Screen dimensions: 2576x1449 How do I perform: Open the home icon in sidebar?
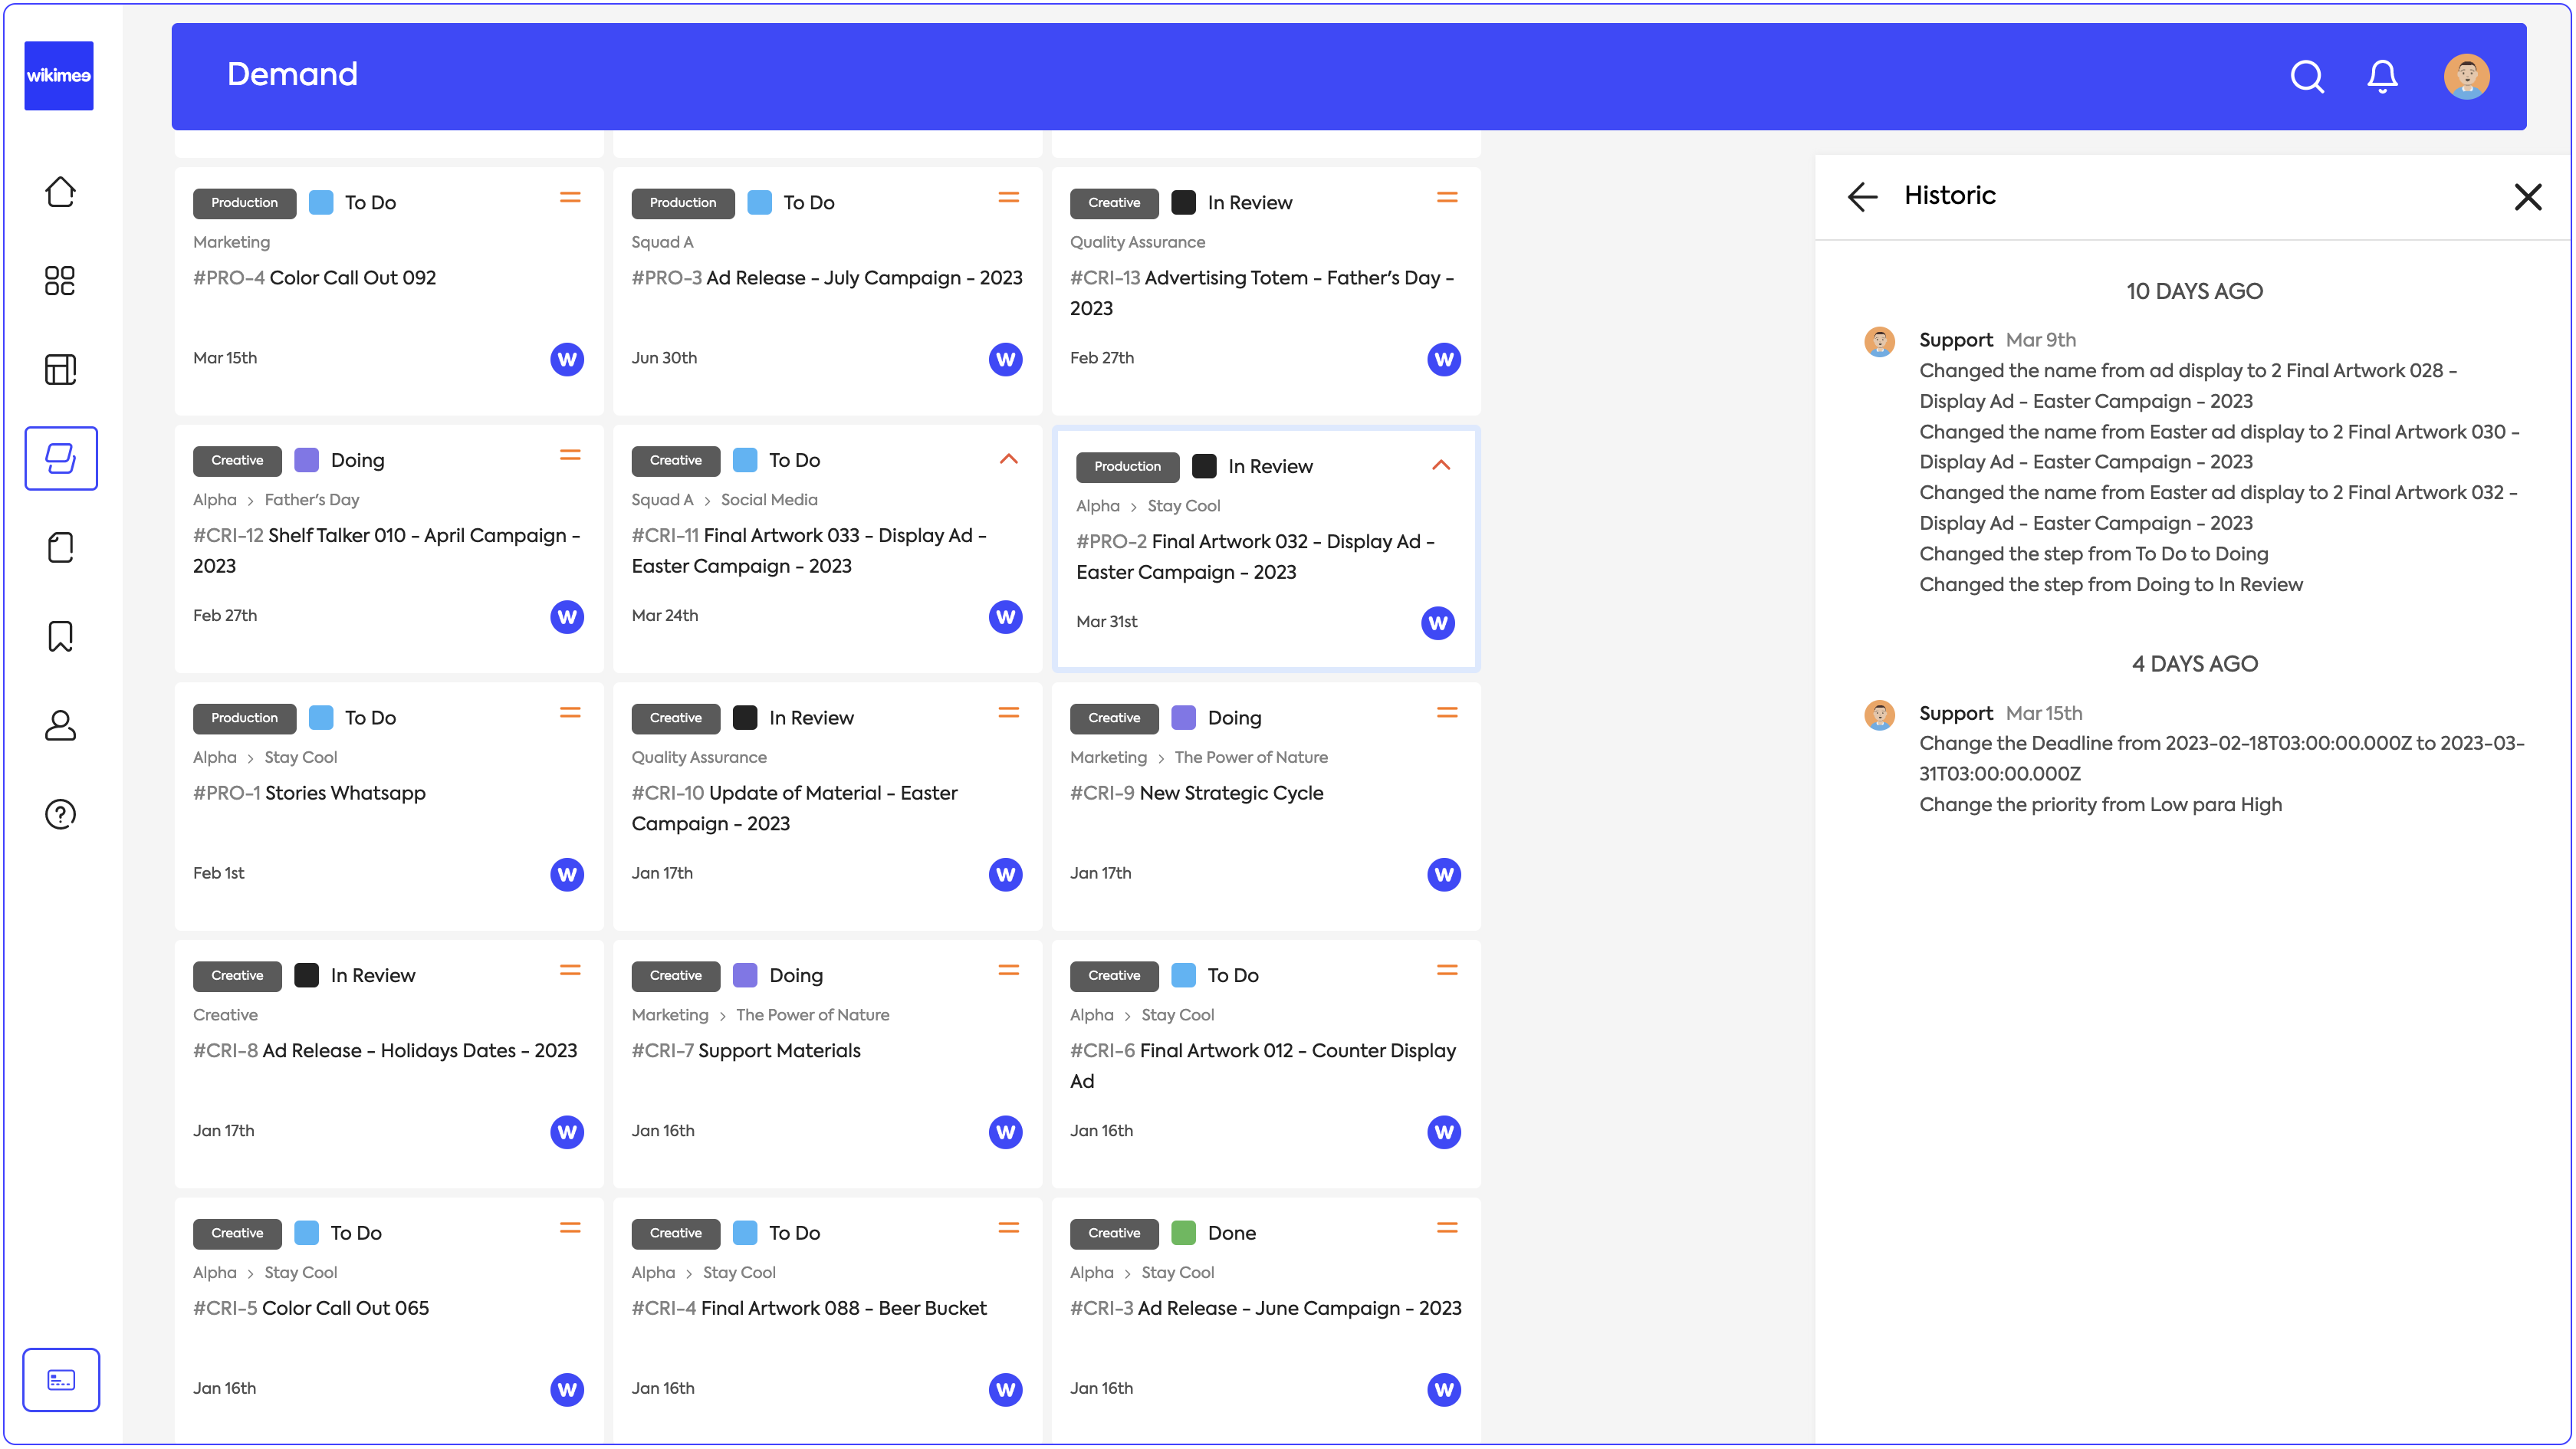click(60, 192)
